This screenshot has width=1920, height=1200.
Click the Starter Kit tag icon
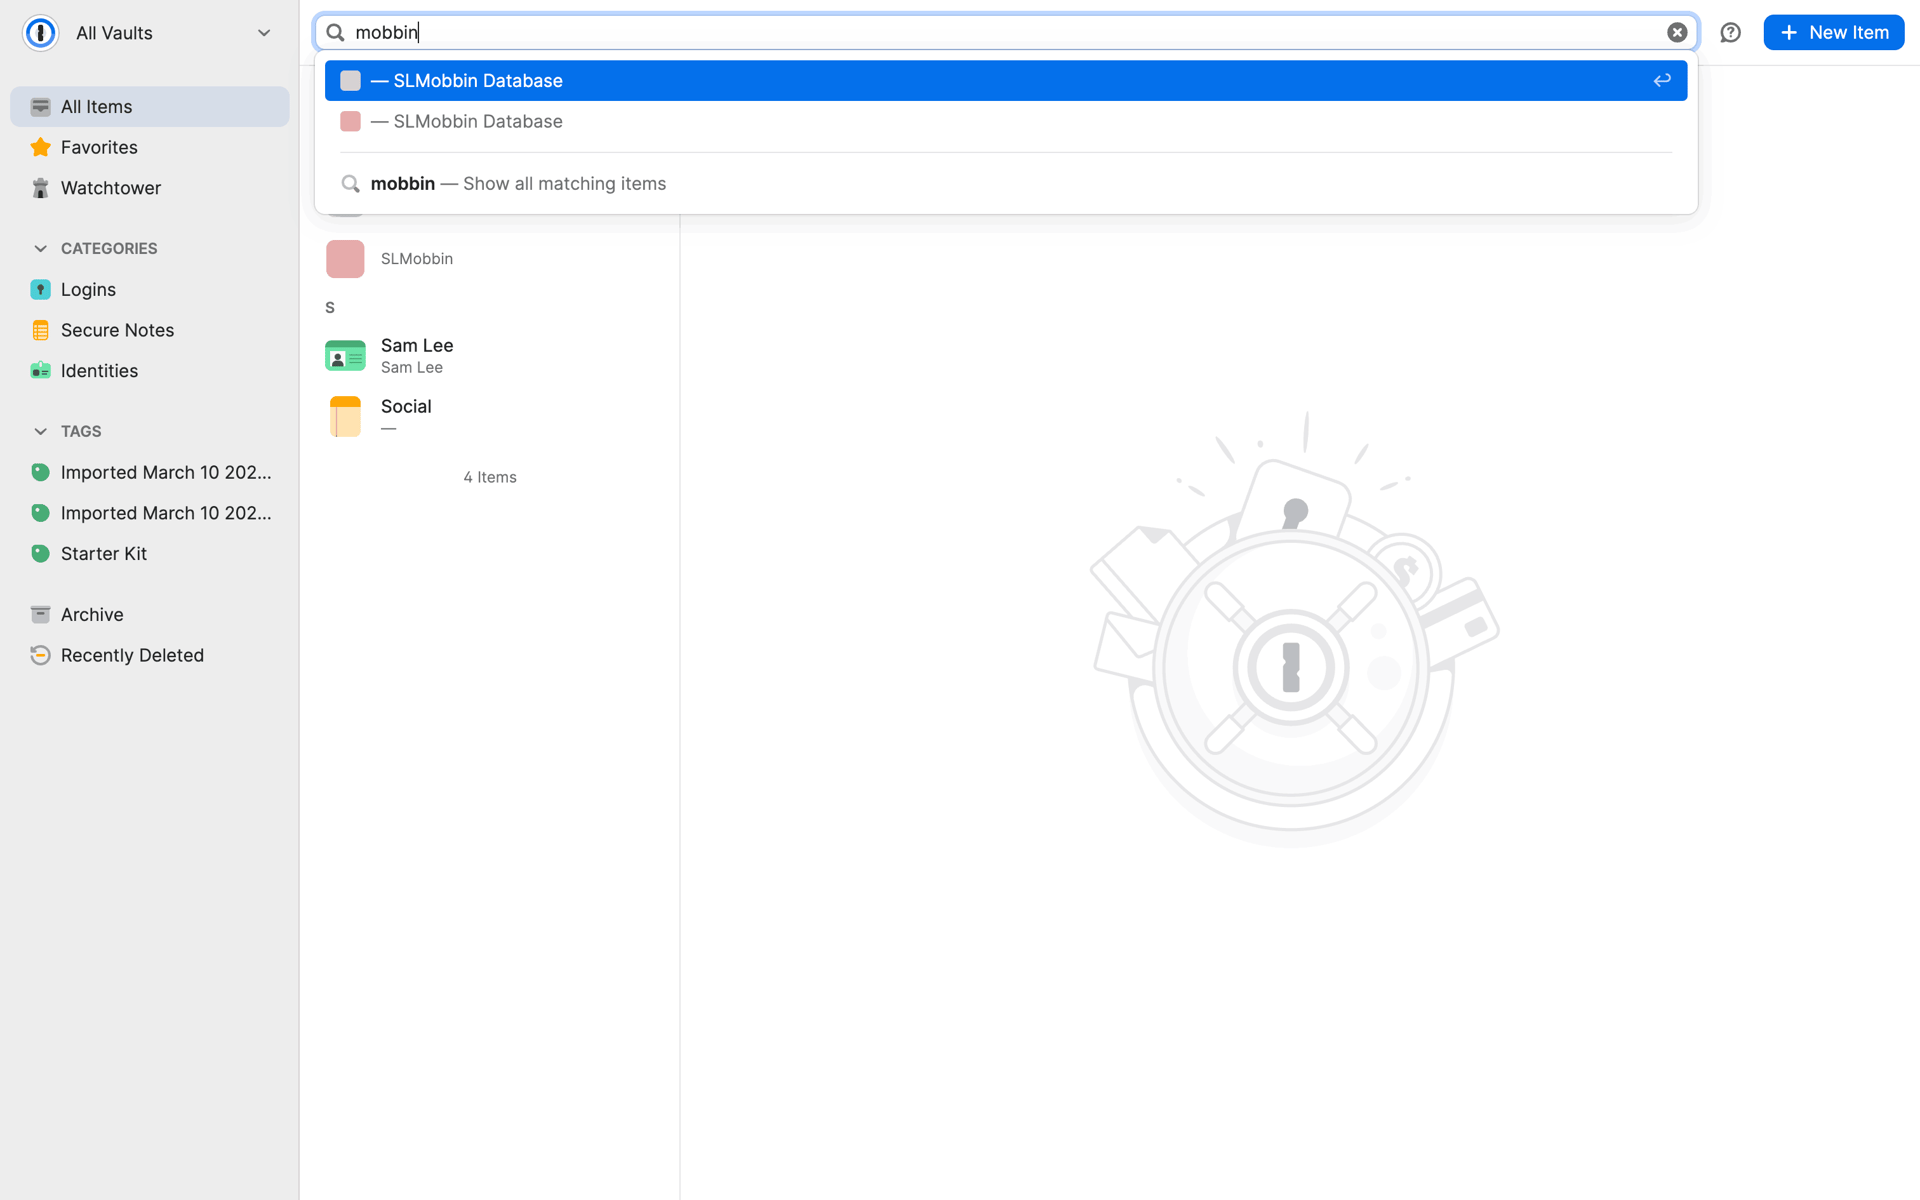(x=40, y=554)
